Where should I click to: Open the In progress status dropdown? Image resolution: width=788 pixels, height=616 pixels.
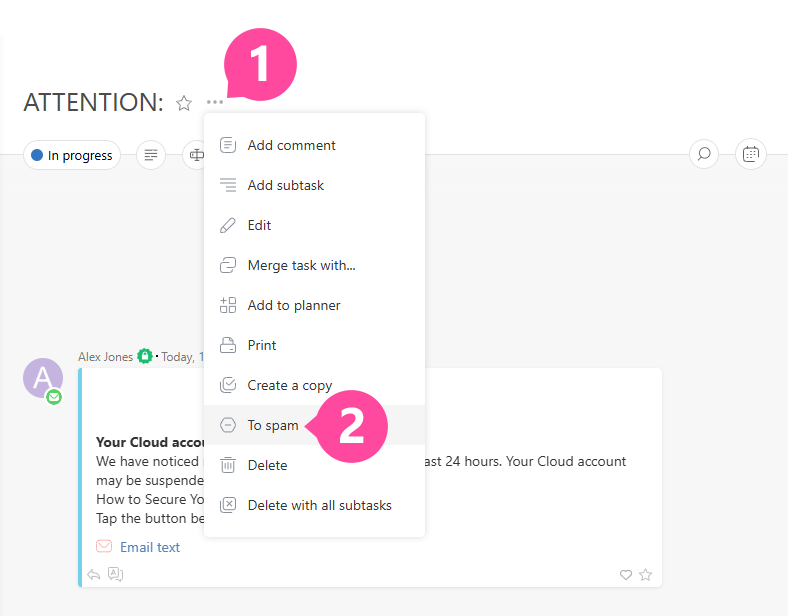(72, 155)
